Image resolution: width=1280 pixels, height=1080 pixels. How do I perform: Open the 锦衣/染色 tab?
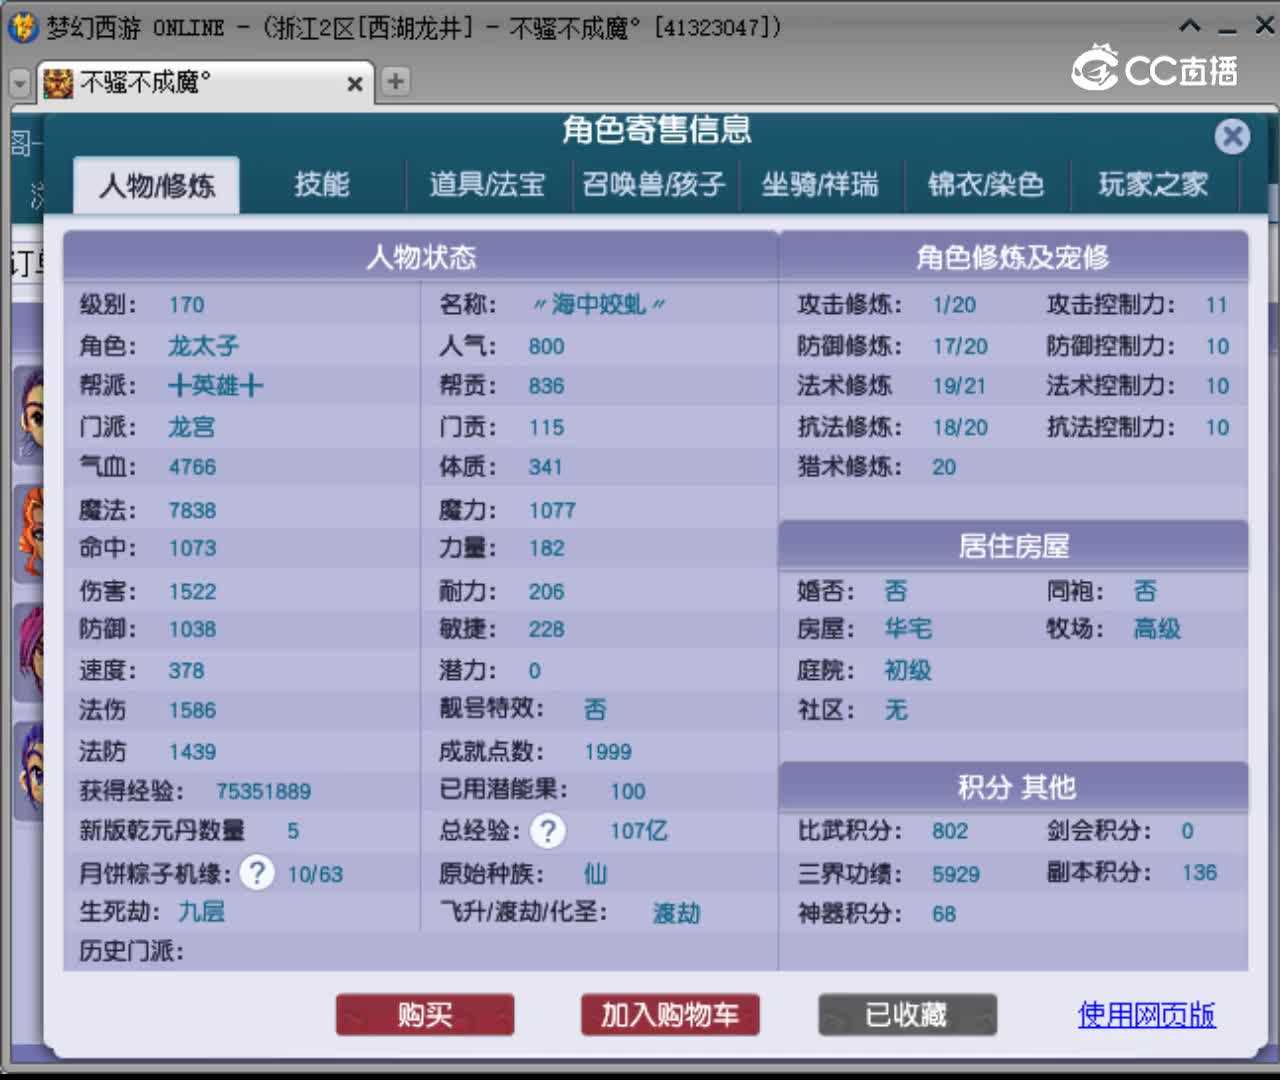click(986, 185)
